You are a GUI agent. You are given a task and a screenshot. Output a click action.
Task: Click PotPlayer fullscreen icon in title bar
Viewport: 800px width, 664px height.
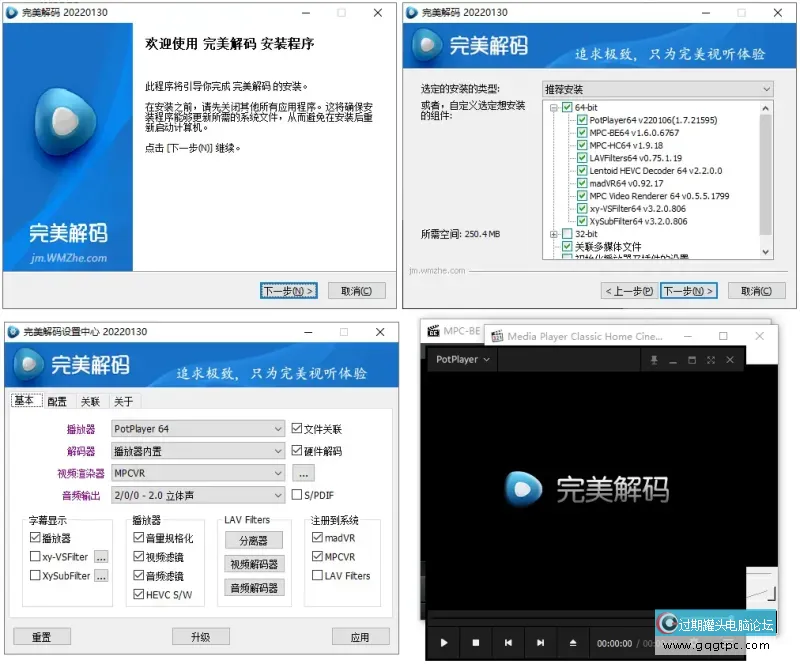[711, 360]
